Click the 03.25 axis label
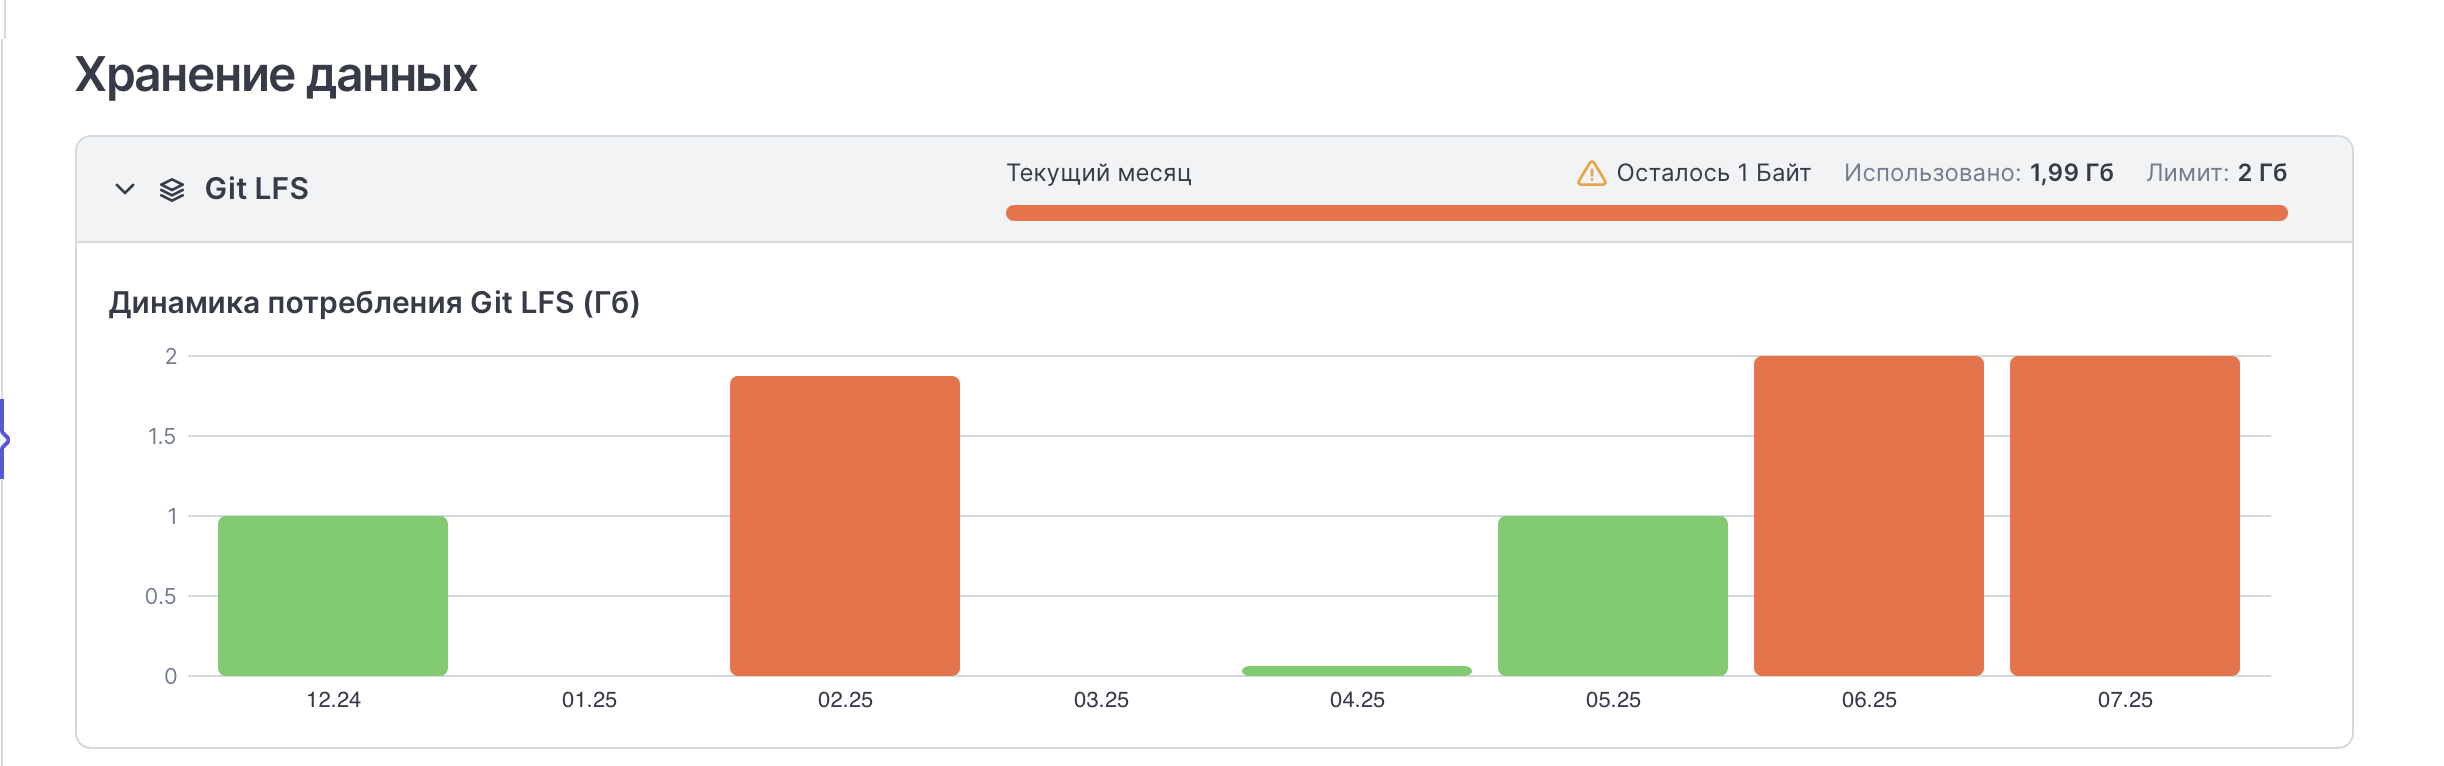The width and height of the screenshot is (2444, 766). point(1101,700)
